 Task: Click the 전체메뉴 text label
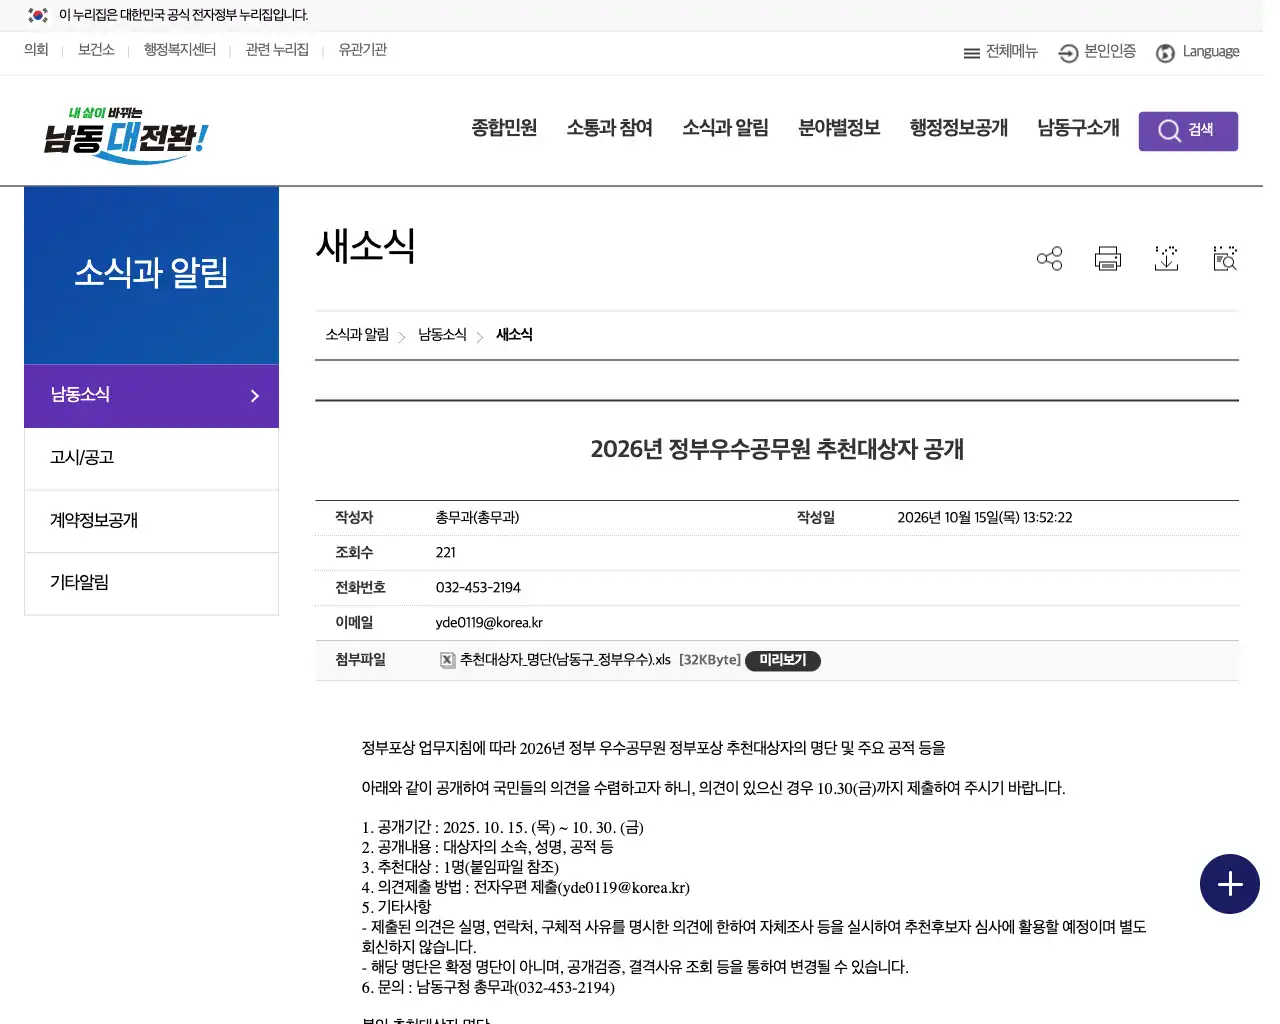(1012, 51)
